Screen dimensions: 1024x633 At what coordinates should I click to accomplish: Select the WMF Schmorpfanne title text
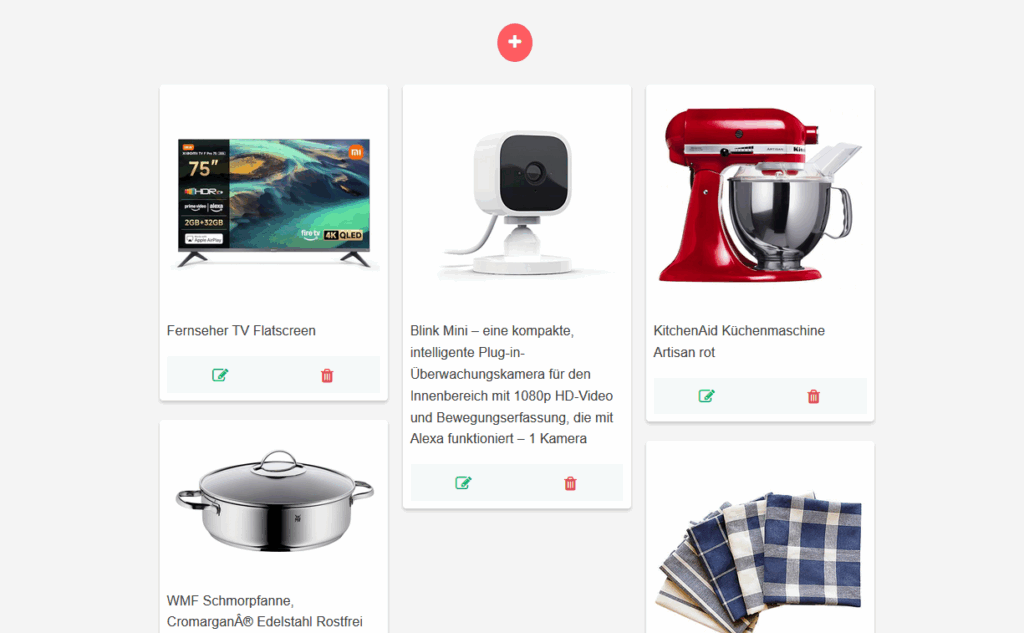264,611
